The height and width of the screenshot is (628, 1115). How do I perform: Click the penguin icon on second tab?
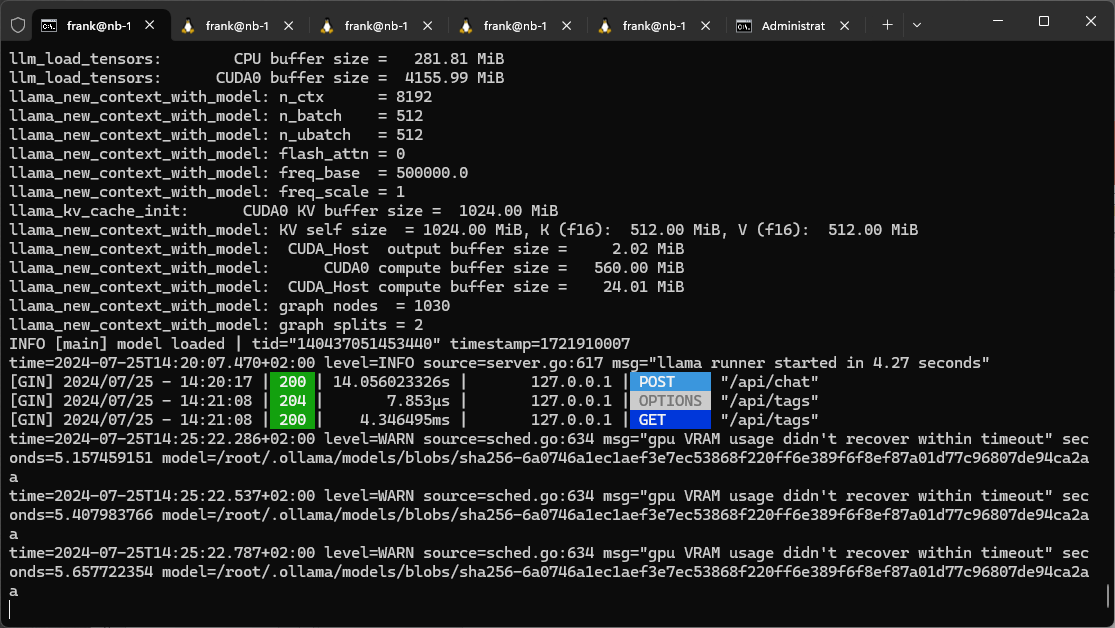click(x=188, y=26)
